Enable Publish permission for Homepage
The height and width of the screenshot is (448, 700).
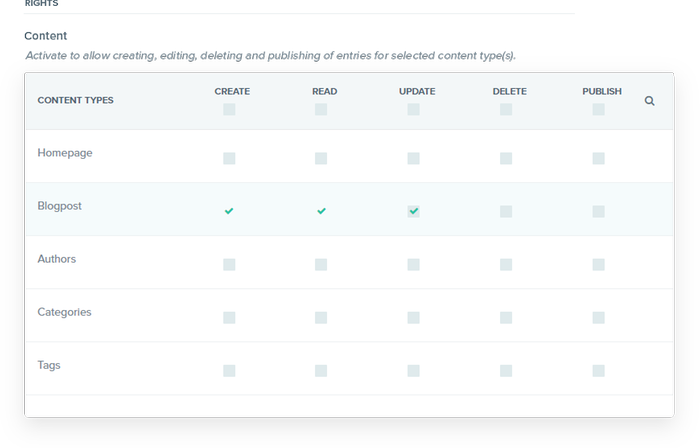599,158
